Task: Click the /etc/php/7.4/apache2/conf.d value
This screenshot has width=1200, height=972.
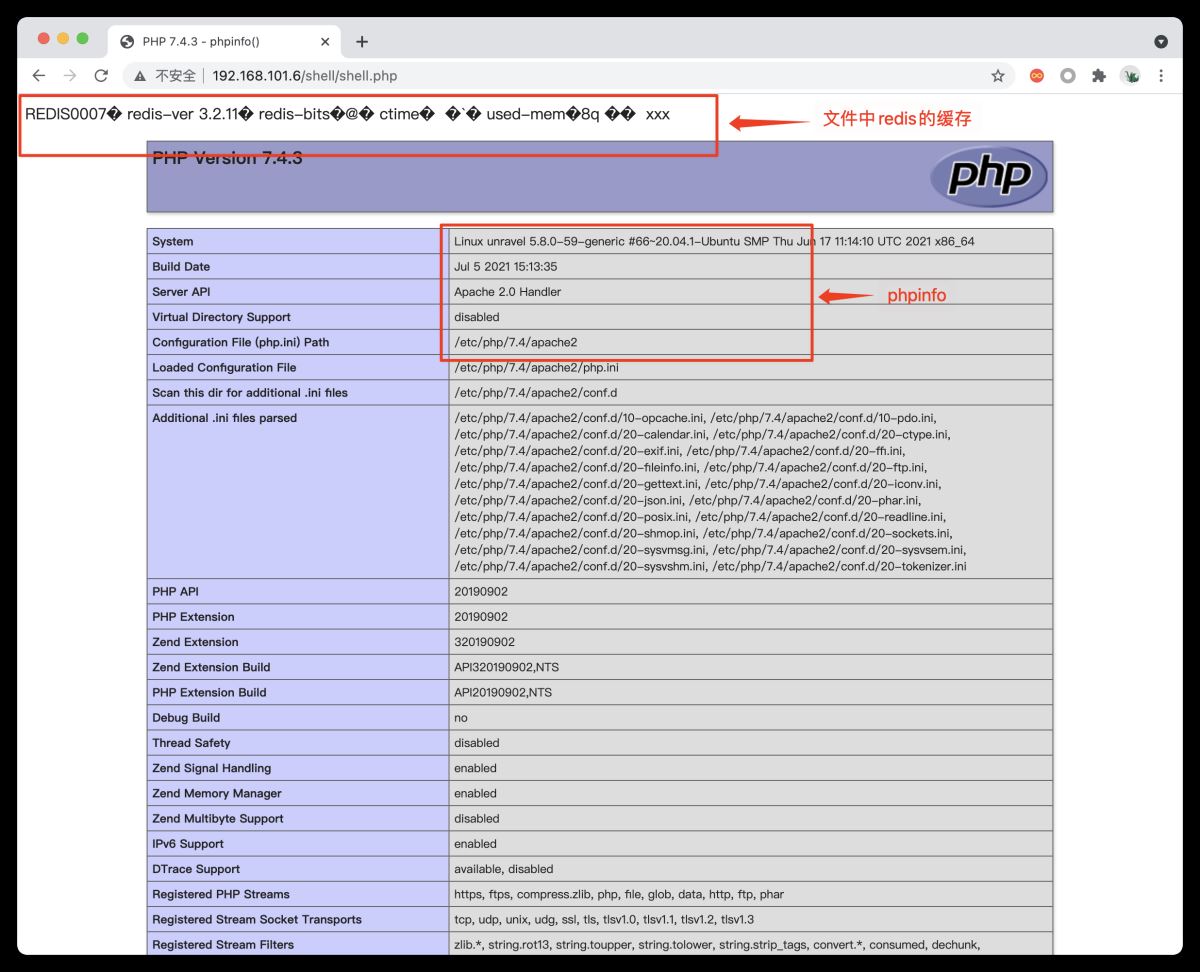Action: tap(535, 393)
